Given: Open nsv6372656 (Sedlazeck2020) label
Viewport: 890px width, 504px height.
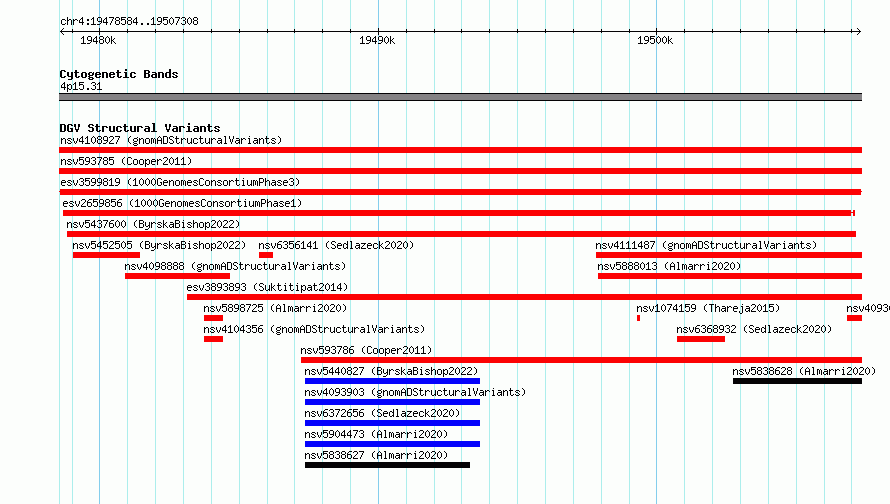Looking at the screenshot, I should (x=382, y=413).
